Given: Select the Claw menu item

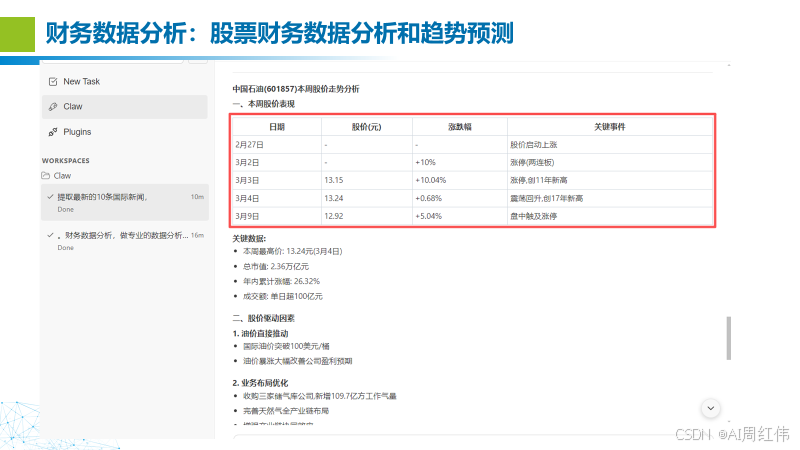Looking at the screenshot, I should click(124, 107).
